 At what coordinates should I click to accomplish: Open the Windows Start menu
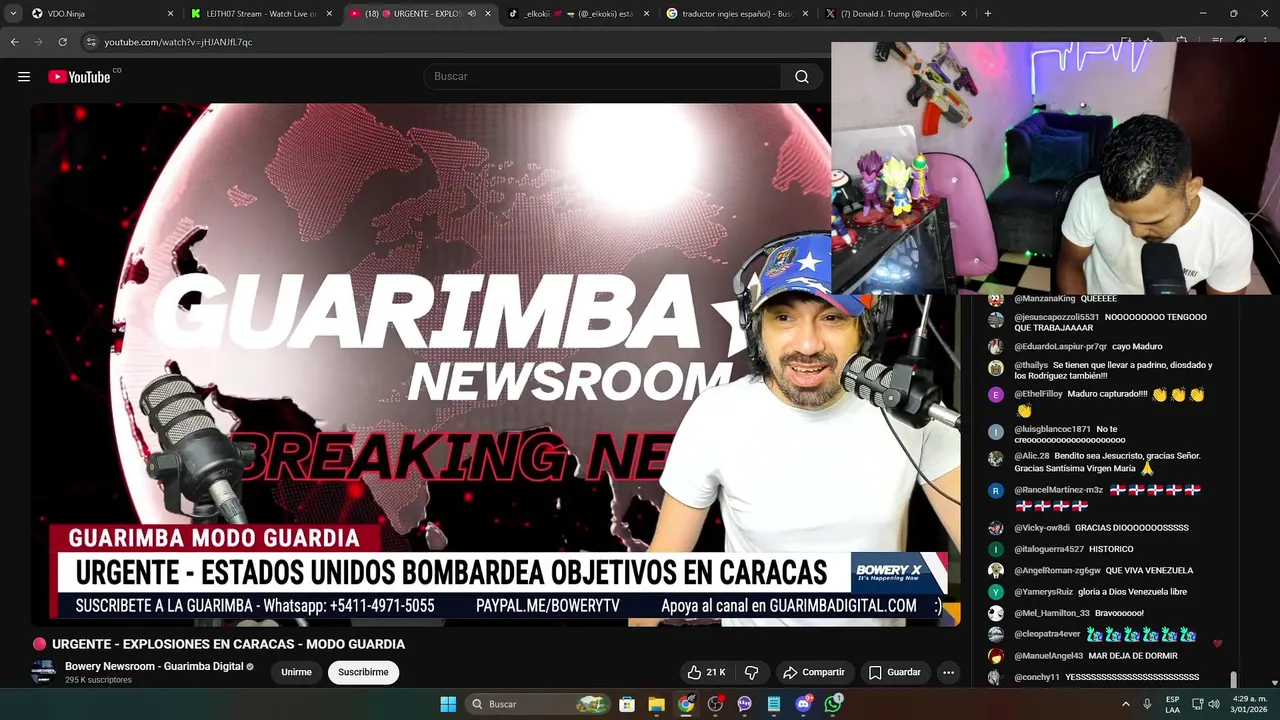click(x=448, y=704)
